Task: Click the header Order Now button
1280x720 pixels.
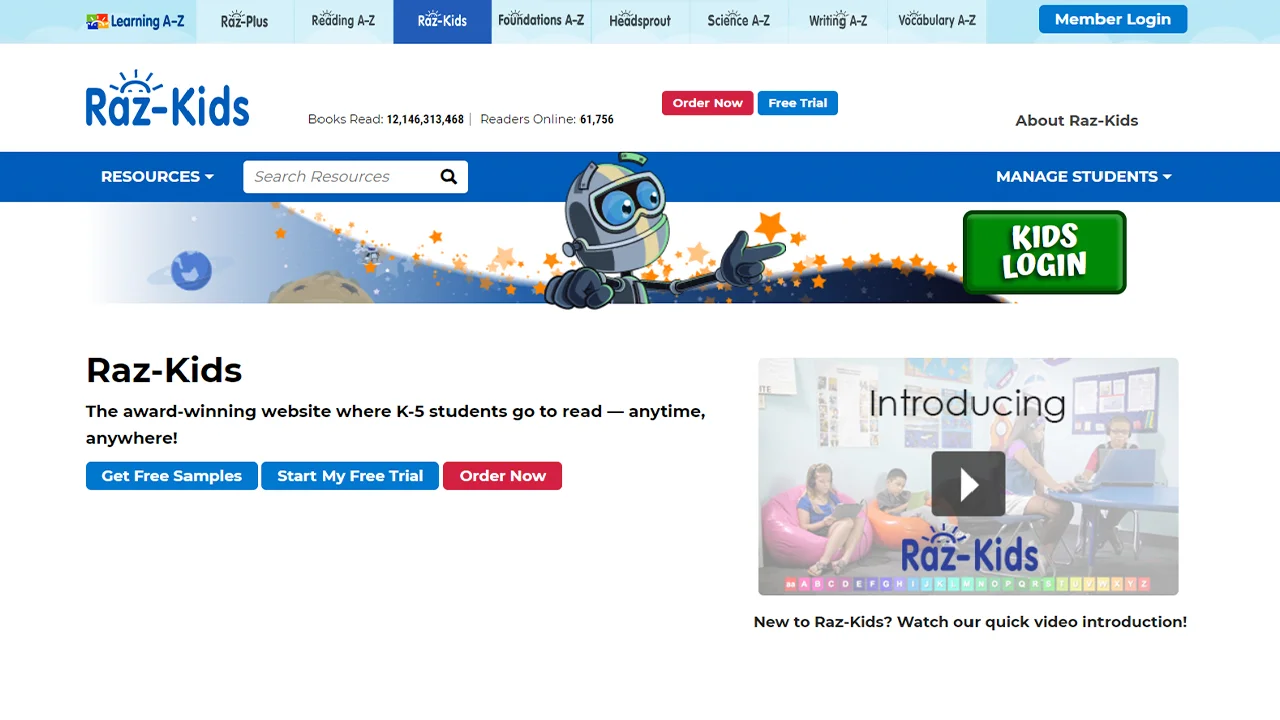Action: [708, 103]
